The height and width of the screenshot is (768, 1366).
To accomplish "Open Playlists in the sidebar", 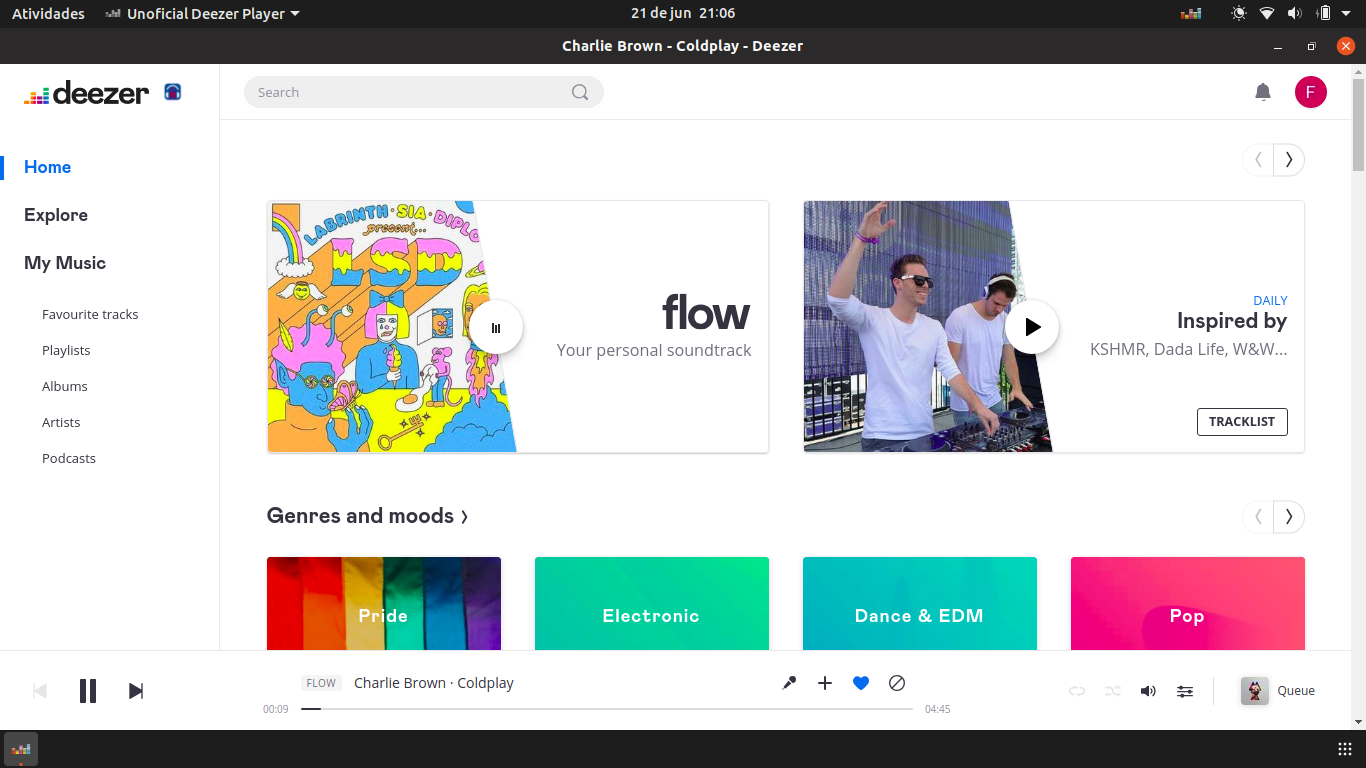I will click(66, 350).
